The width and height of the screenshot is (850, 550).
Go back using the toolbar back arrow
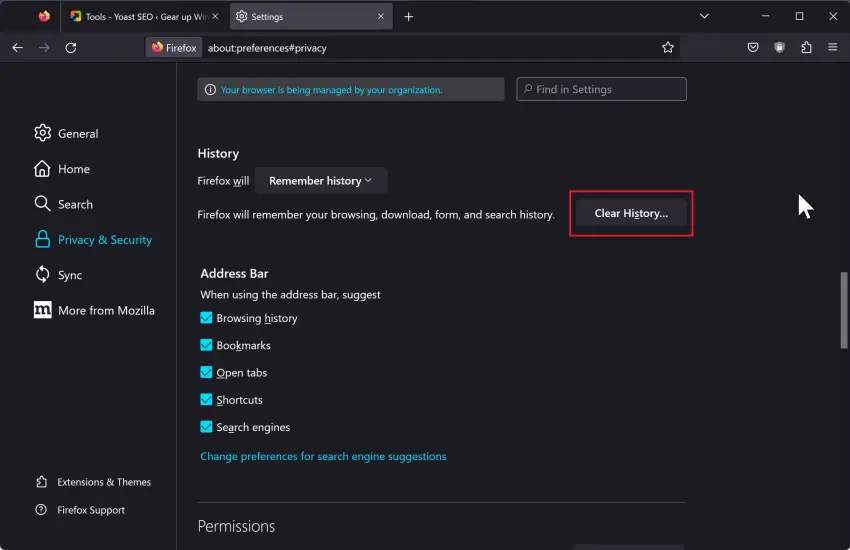tap(18, 48)
